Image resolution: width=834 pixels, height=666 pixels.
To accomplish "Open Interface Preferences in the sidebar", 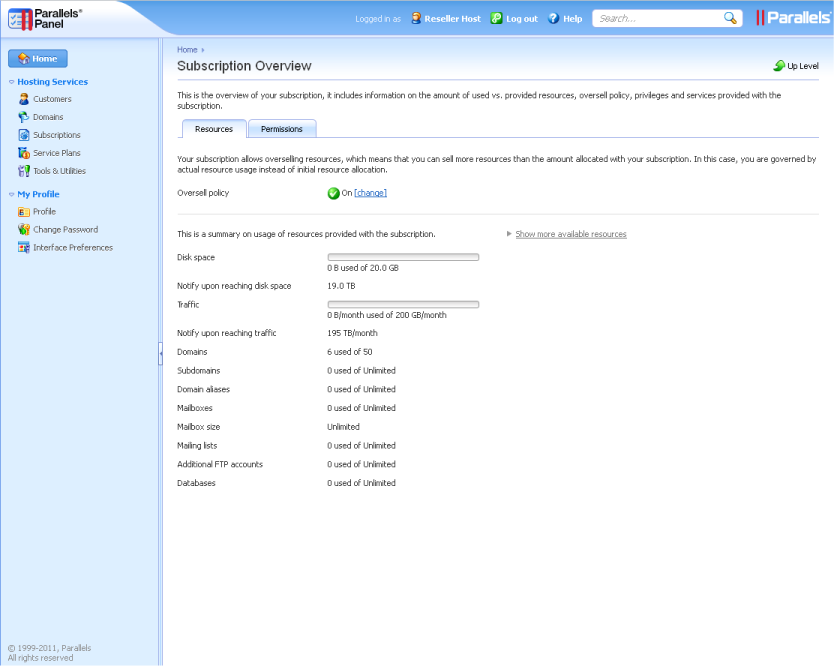I will 73,247.
